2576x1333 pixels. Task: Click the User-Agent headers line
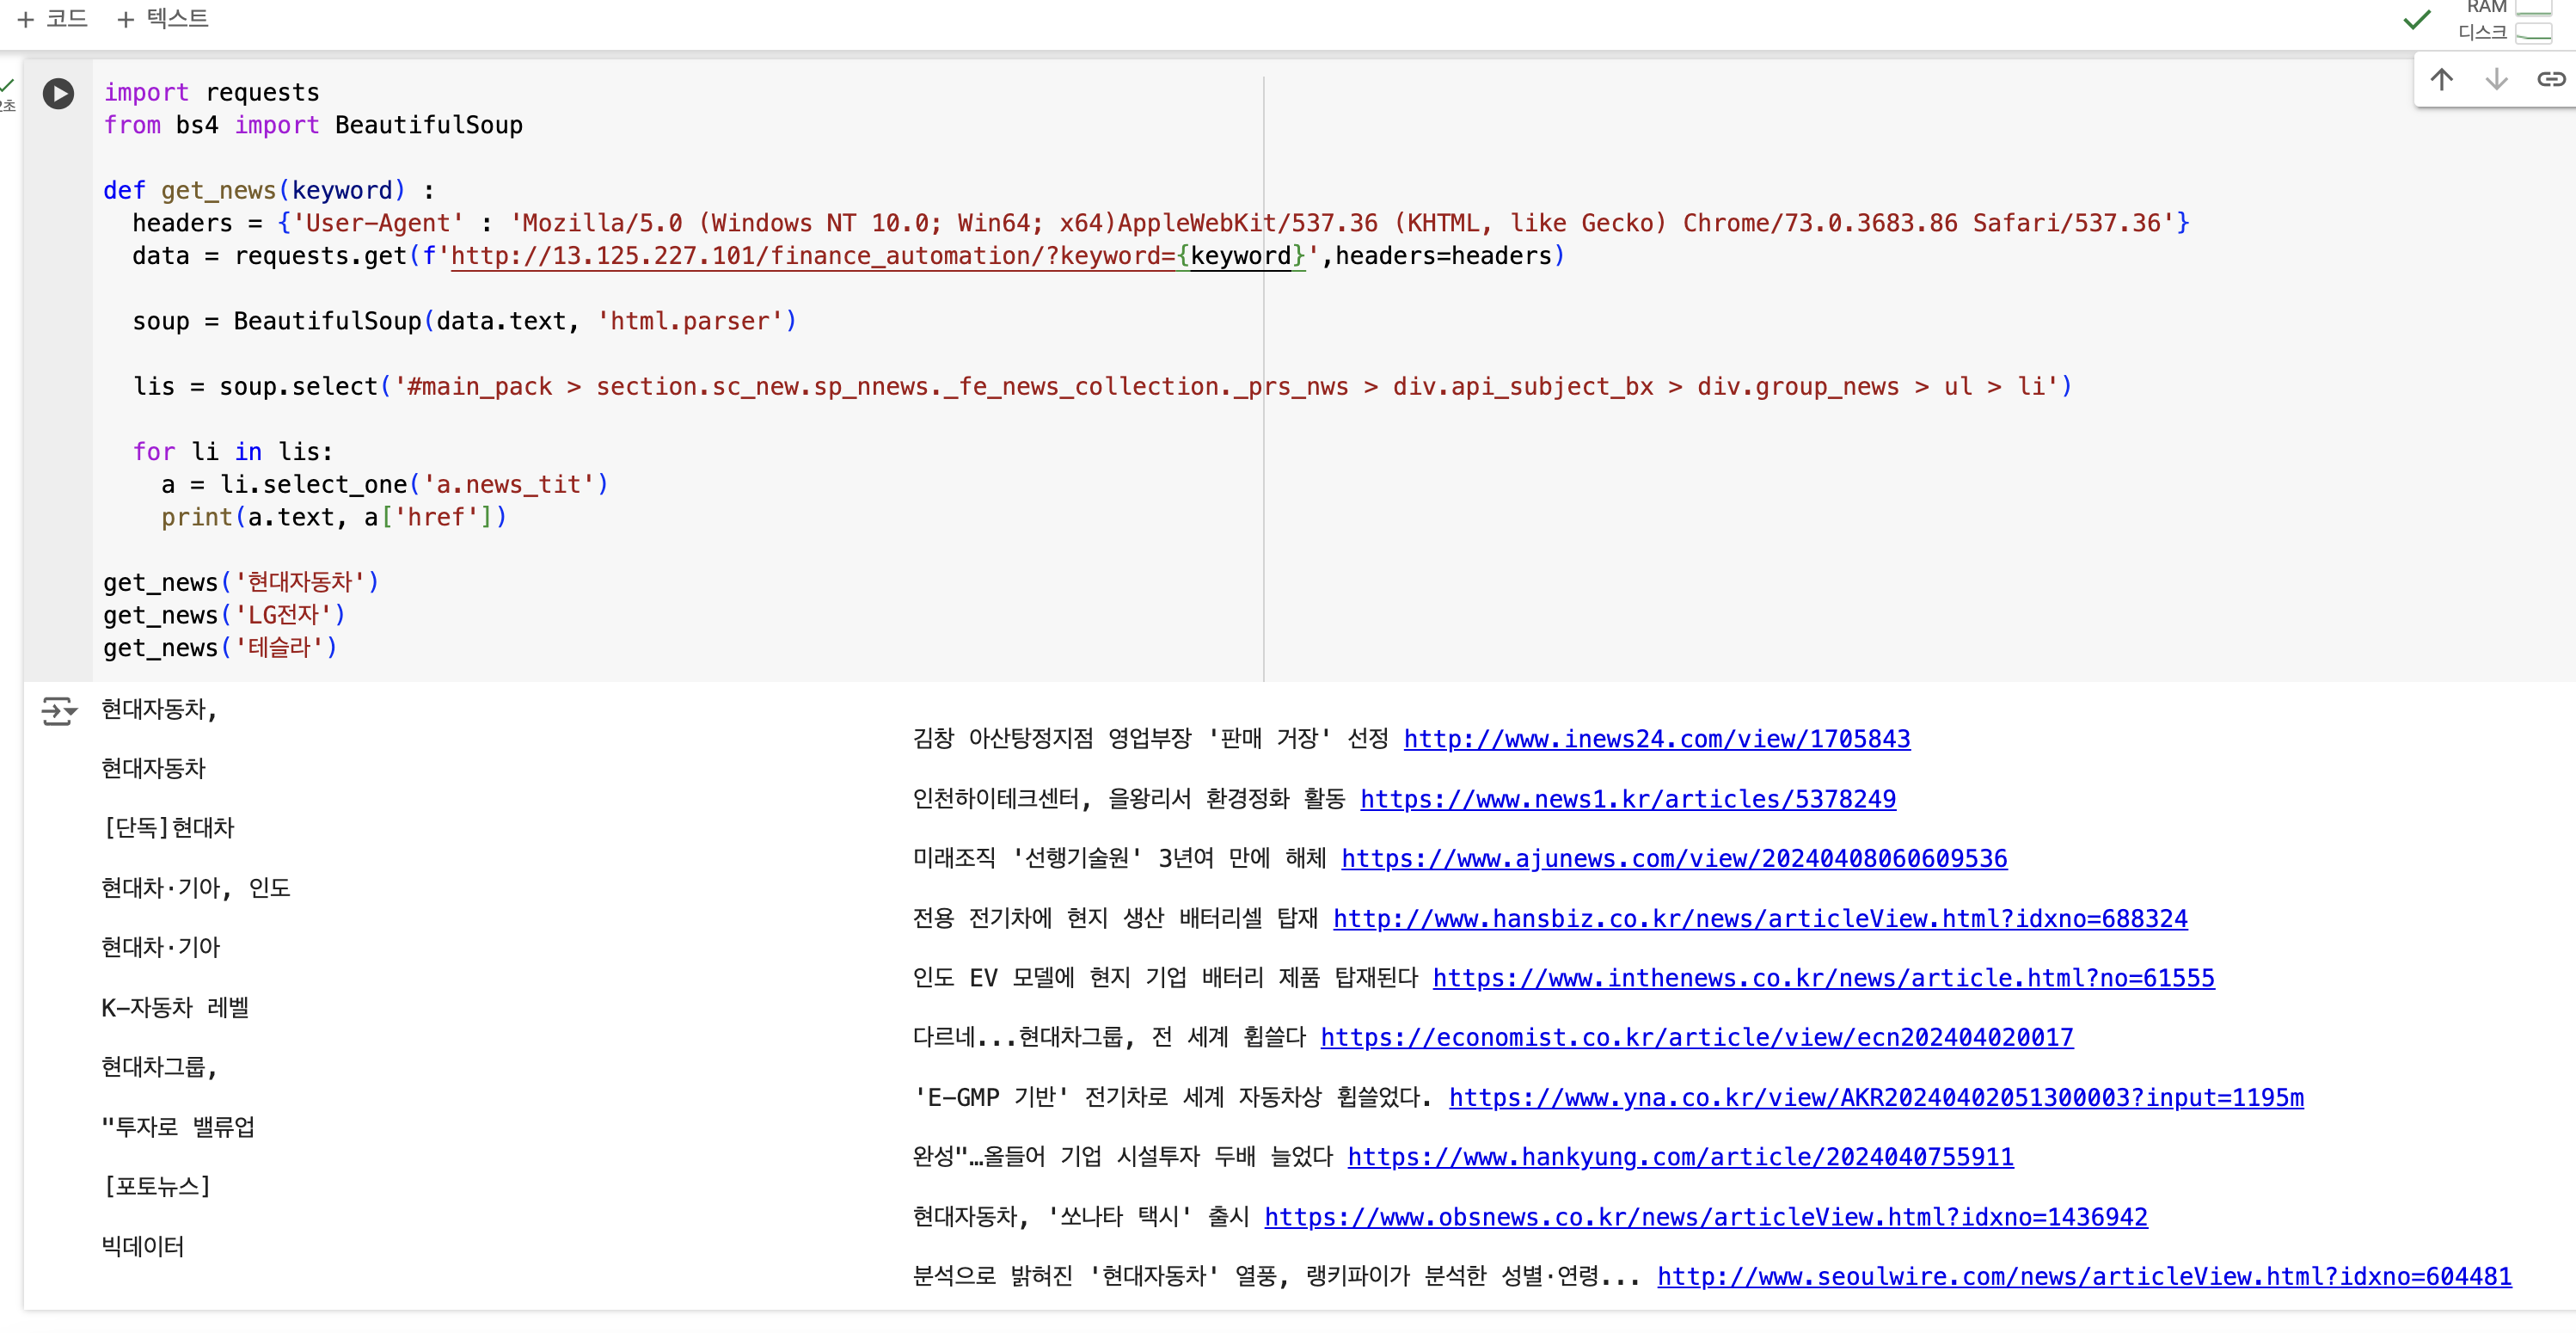pyautogui.click(x=1161, y=224)
